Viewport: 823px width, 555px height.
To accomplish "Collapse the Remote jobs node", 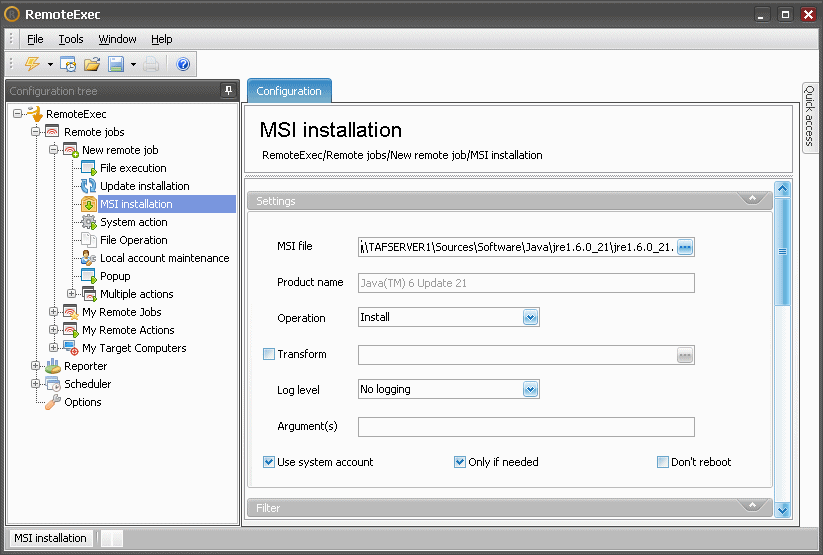I will pyautogui.click(x=35, y=131).
